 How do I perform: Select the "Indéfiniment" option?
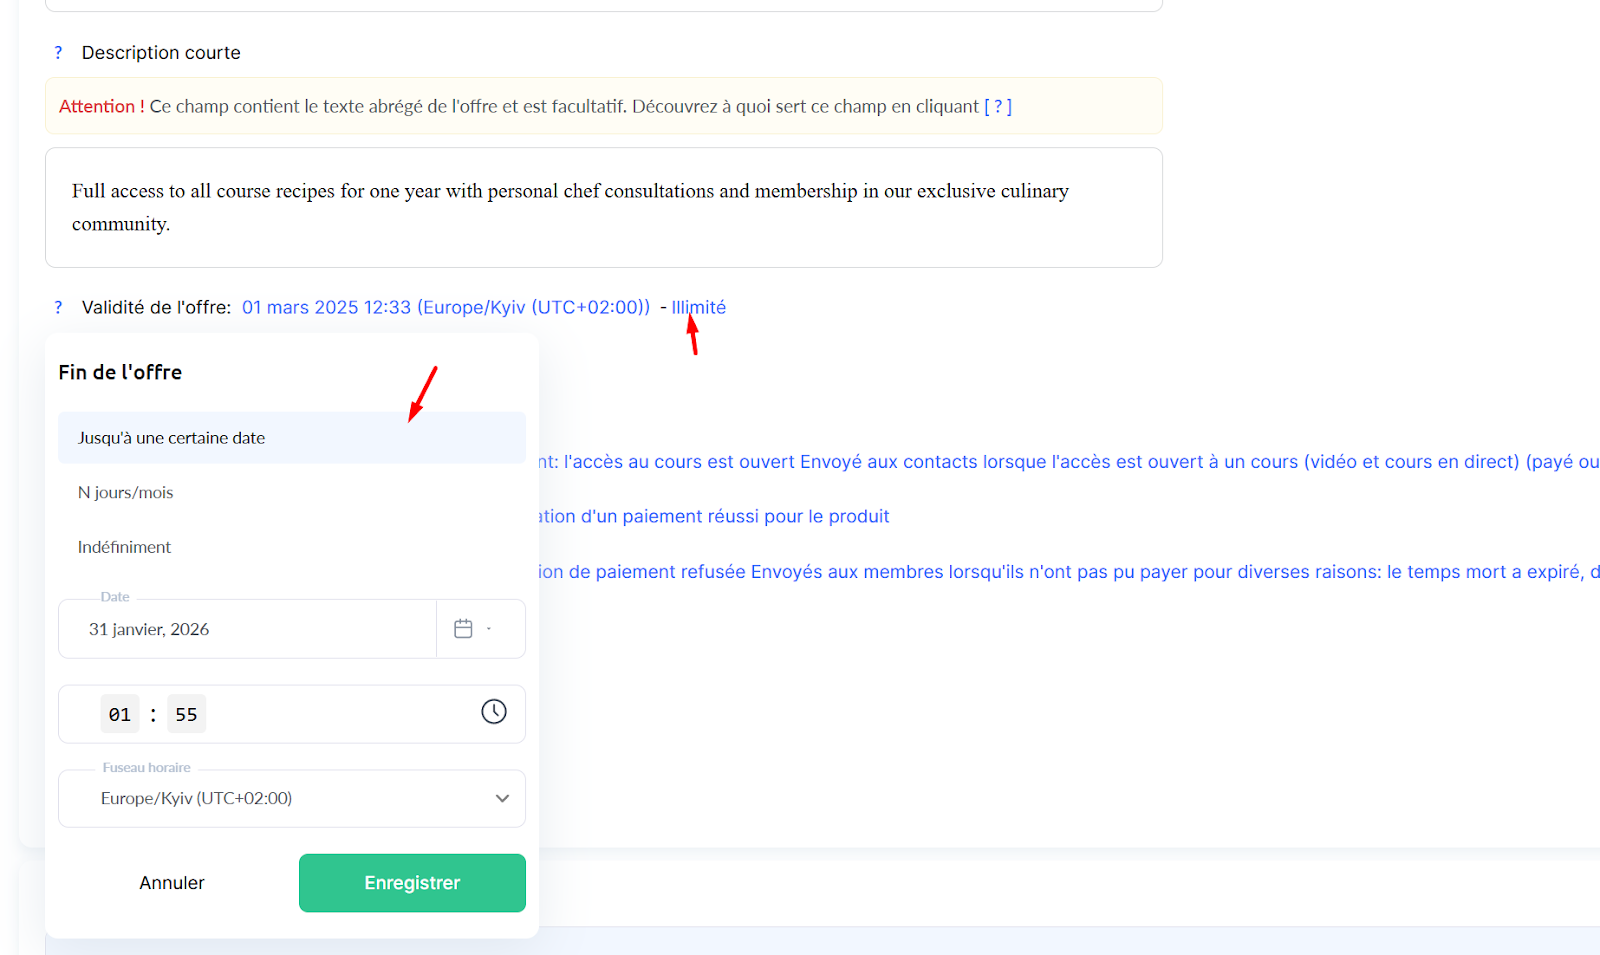(125, 548)
